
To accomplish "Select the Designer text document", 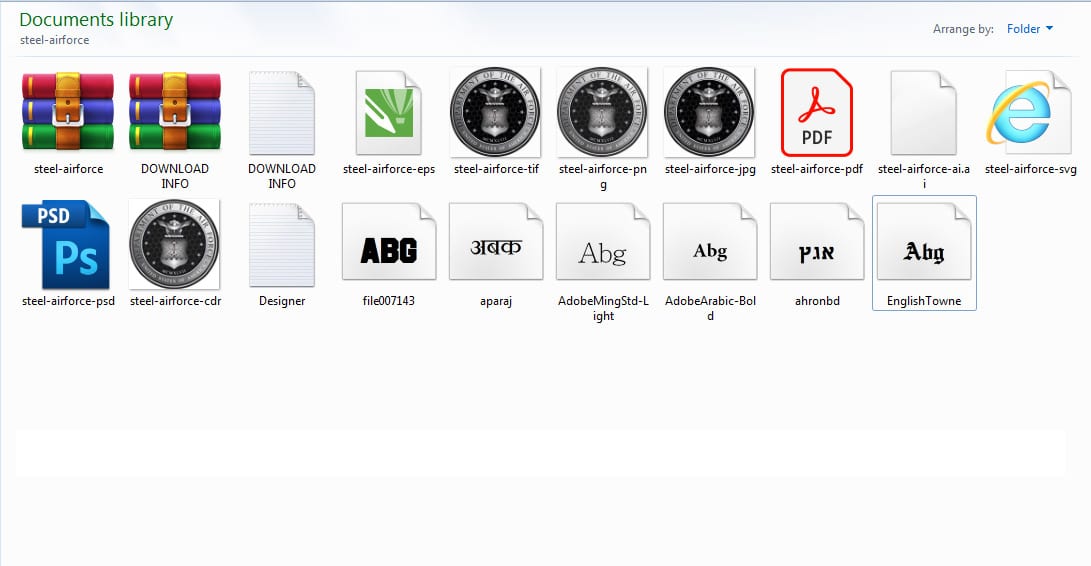I will [282, 244].
